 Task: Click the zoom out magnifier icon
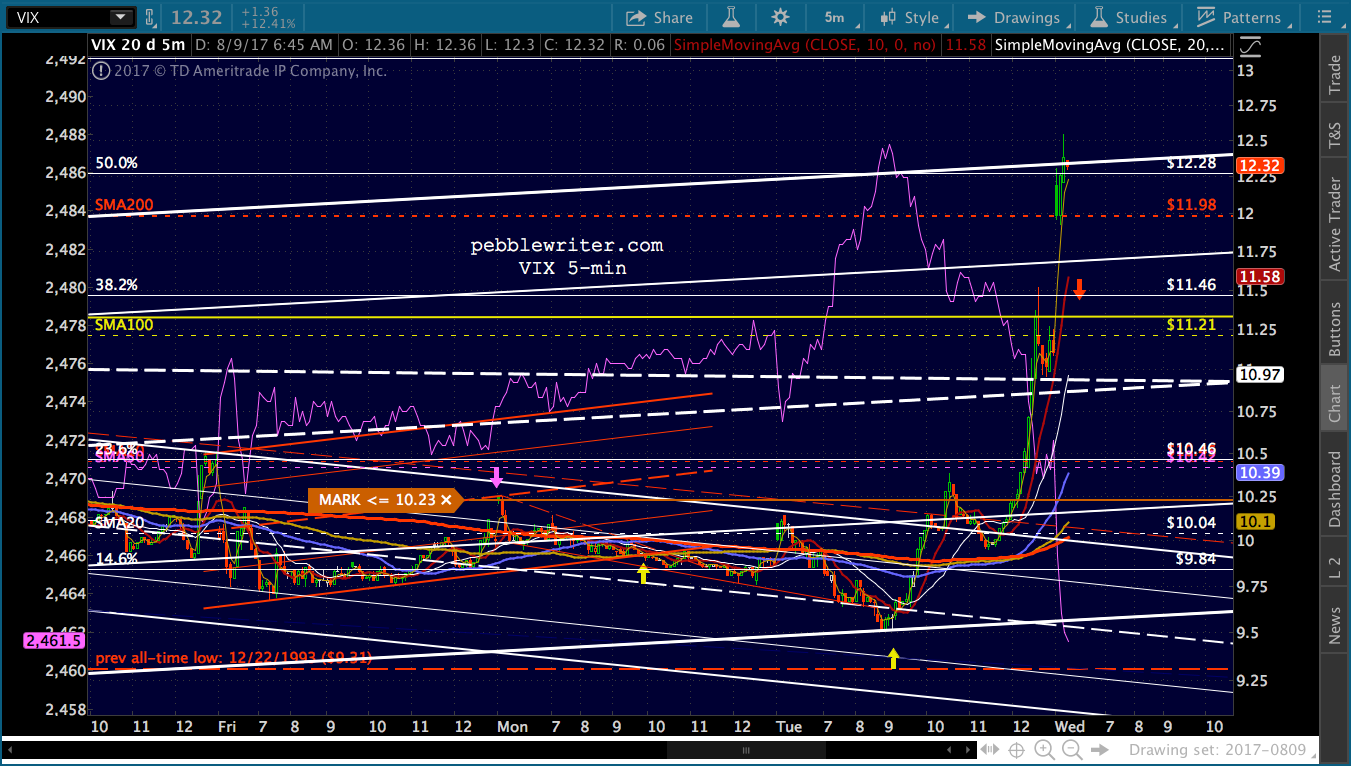tap(1071, 750)
